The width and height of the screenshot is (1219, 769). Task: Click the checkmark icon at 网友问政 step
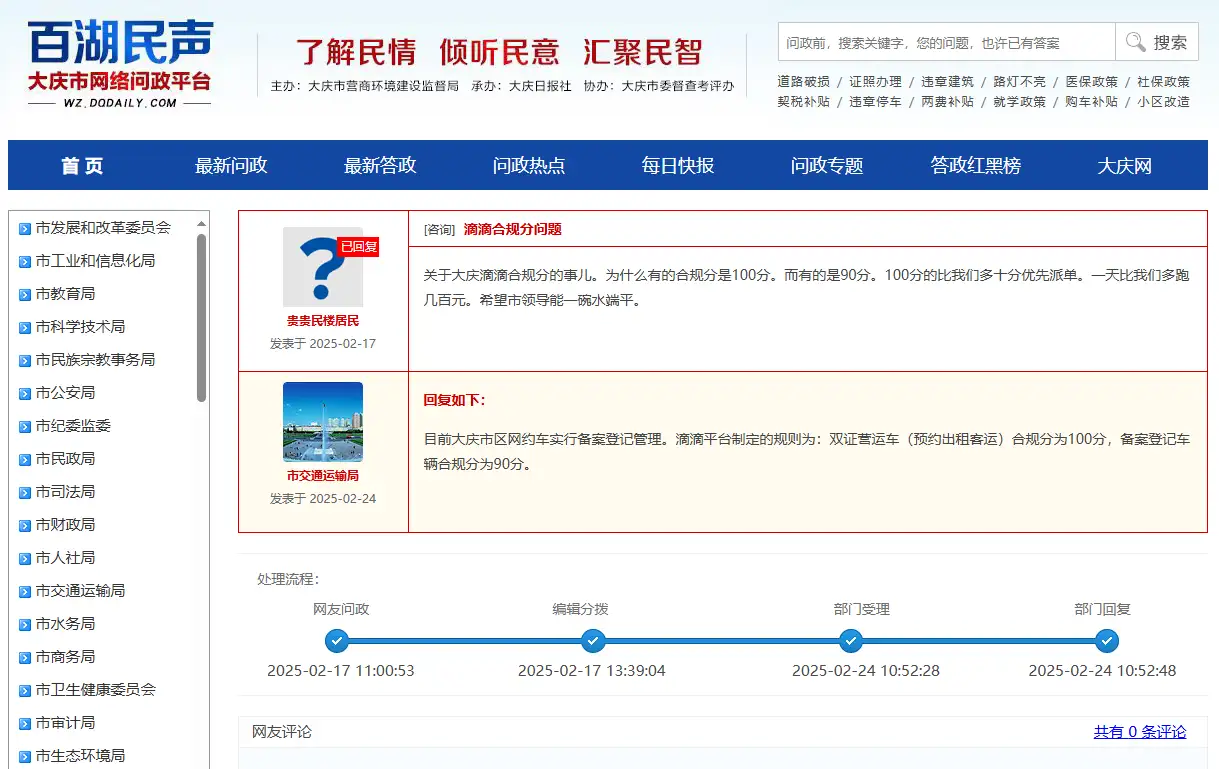point(337,642)
